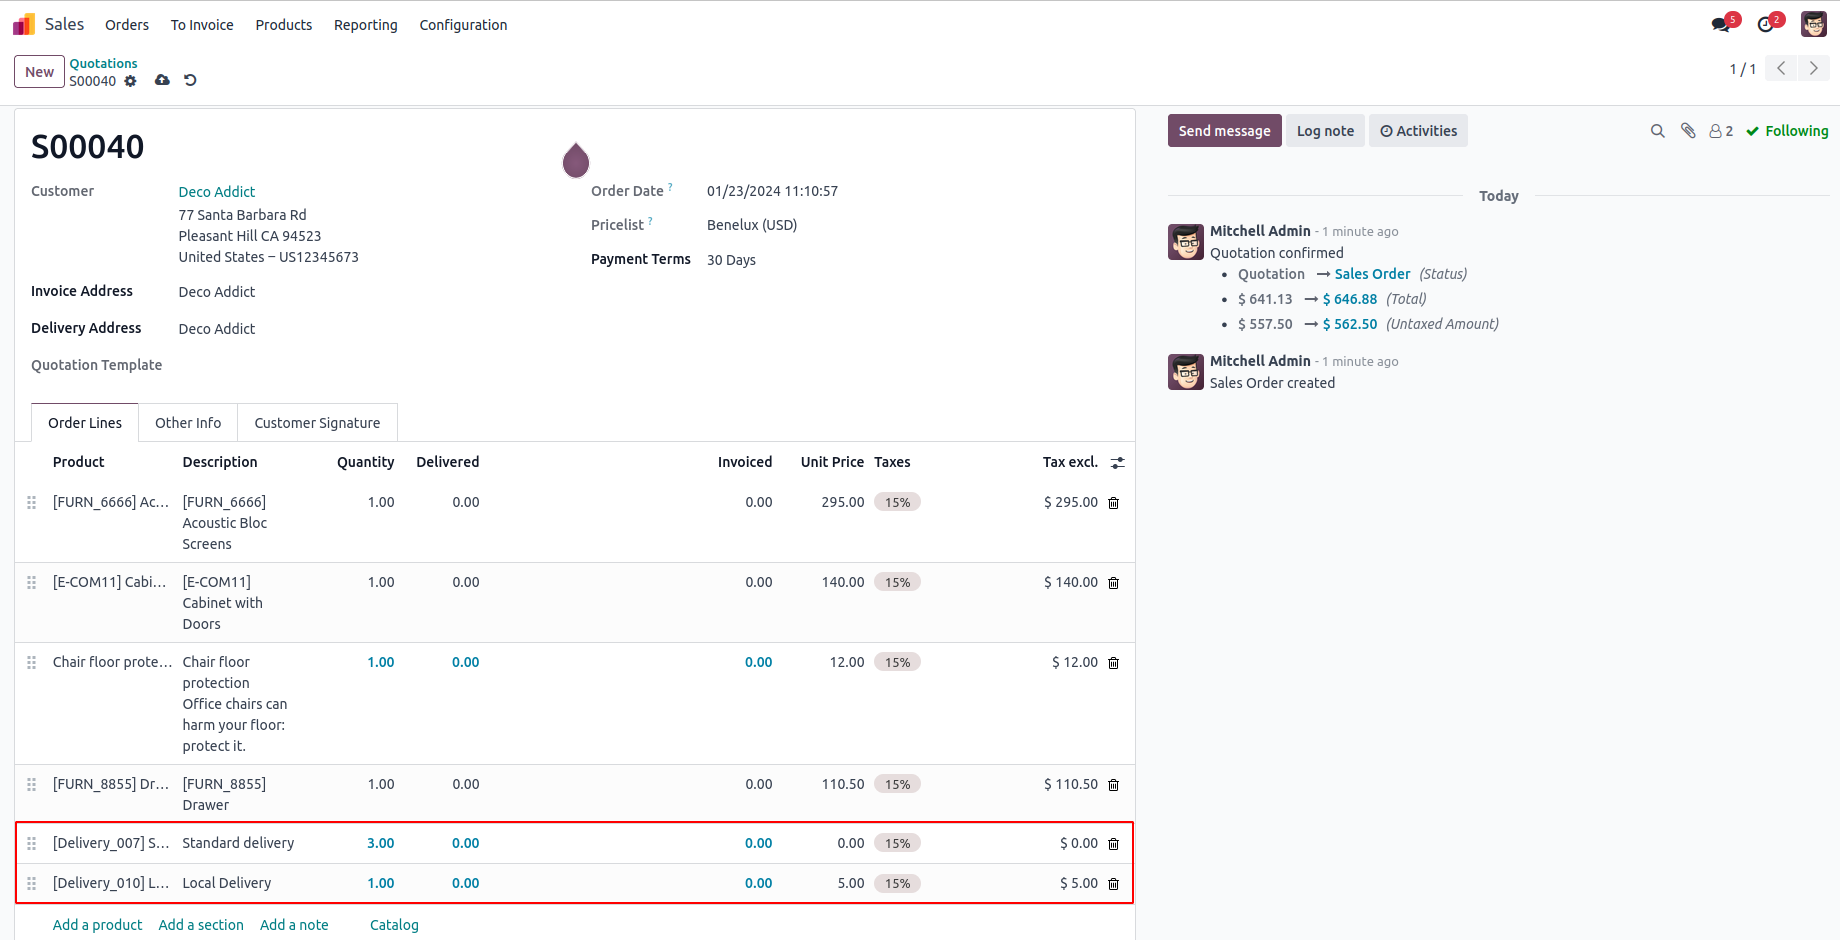This screenshot has width=1840, height=940.
Task: Switch to the Other Info tab
Action: 188,423
